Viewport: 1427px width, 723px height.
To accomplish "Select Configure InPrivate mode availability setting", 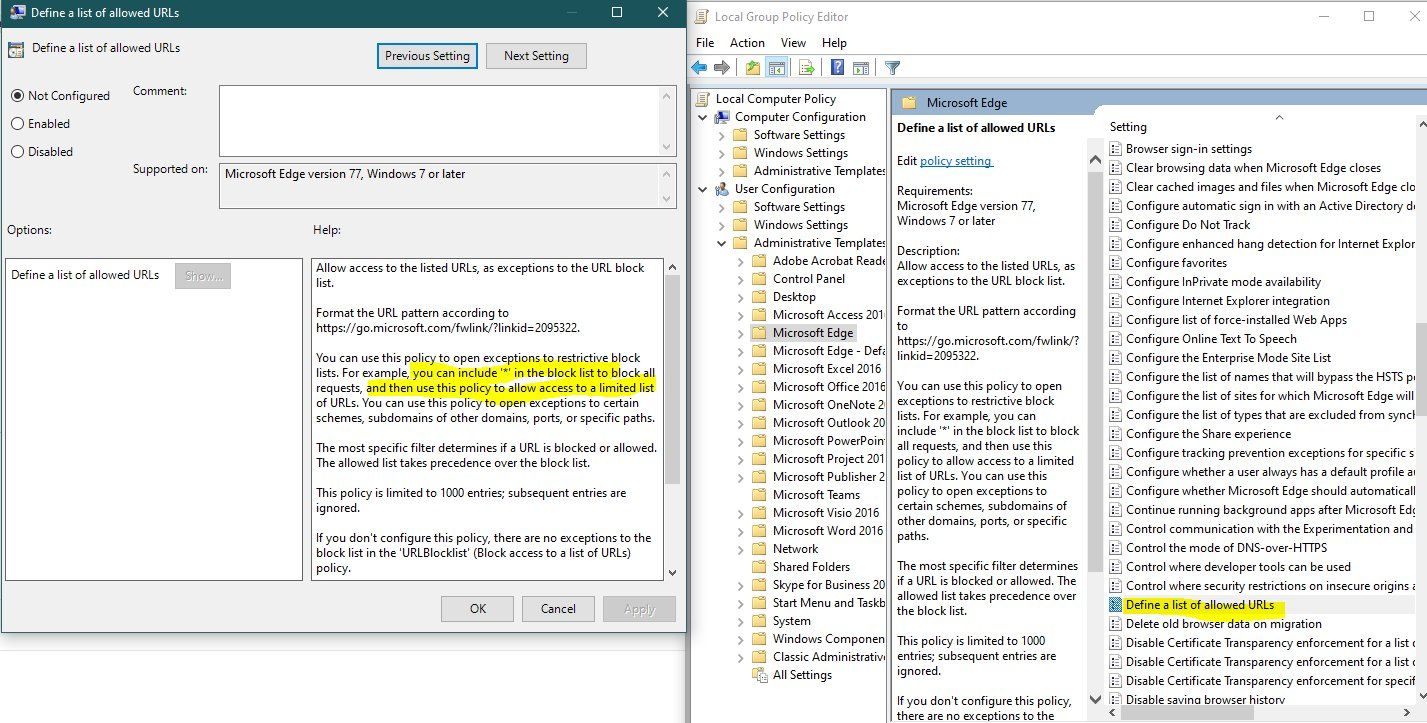I will [1223, 282].
